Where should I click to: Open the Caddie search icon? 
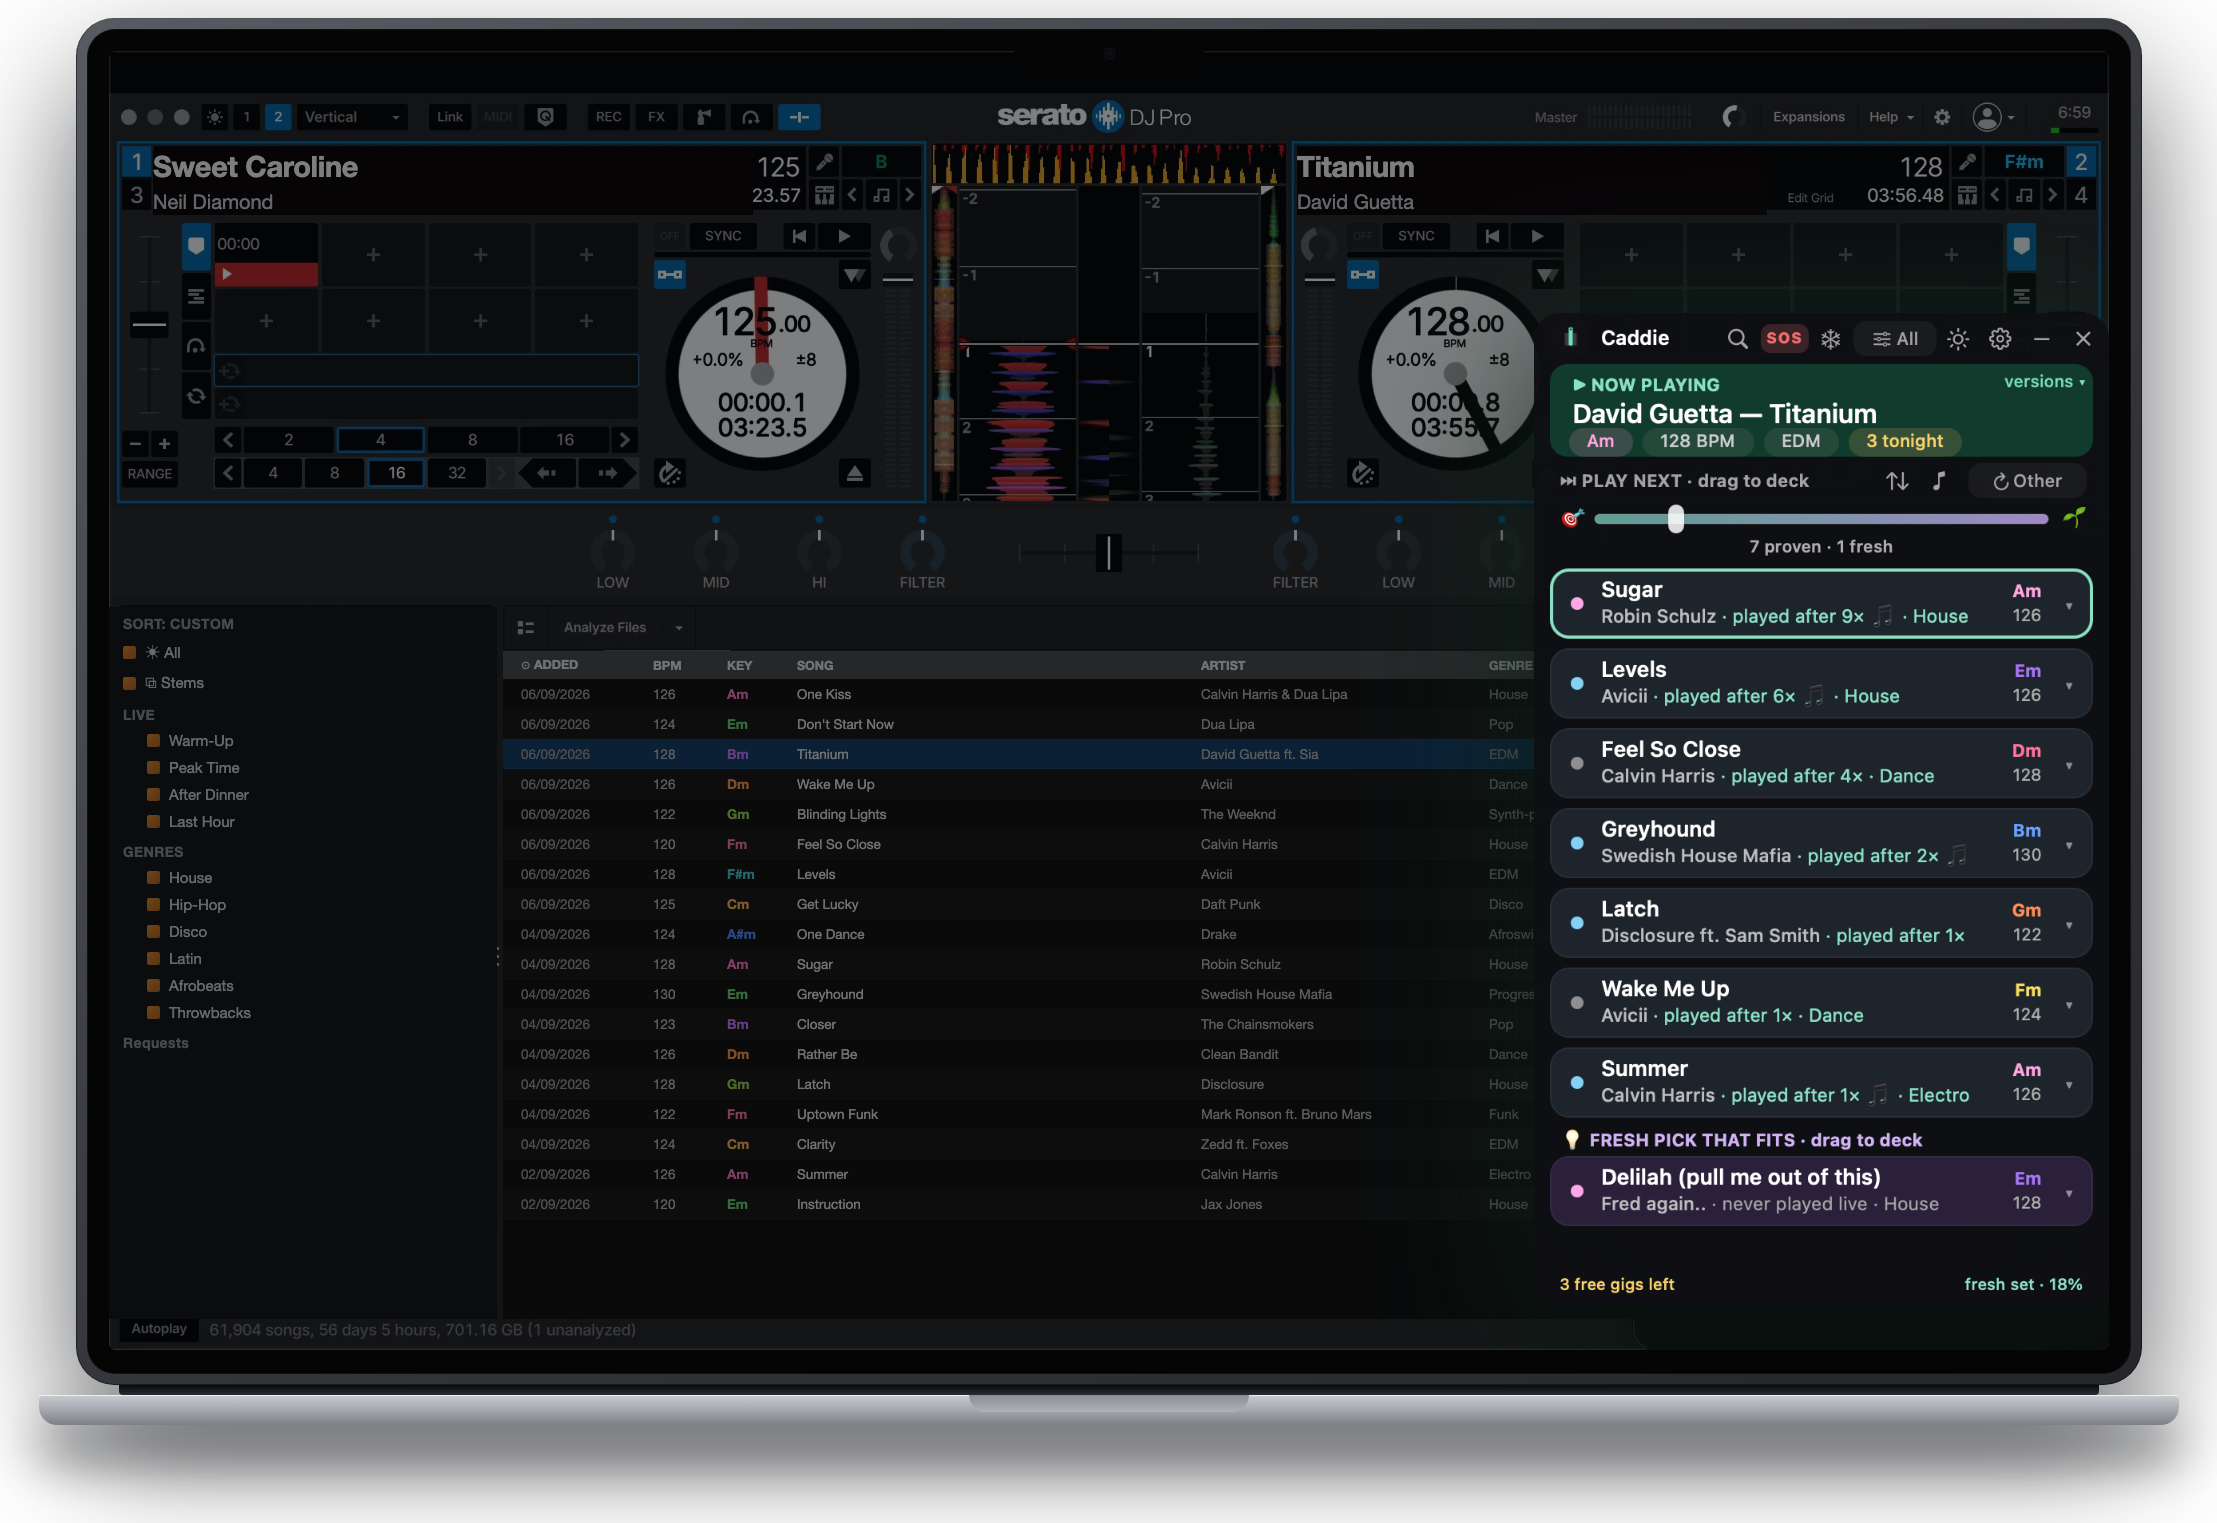1737,339
